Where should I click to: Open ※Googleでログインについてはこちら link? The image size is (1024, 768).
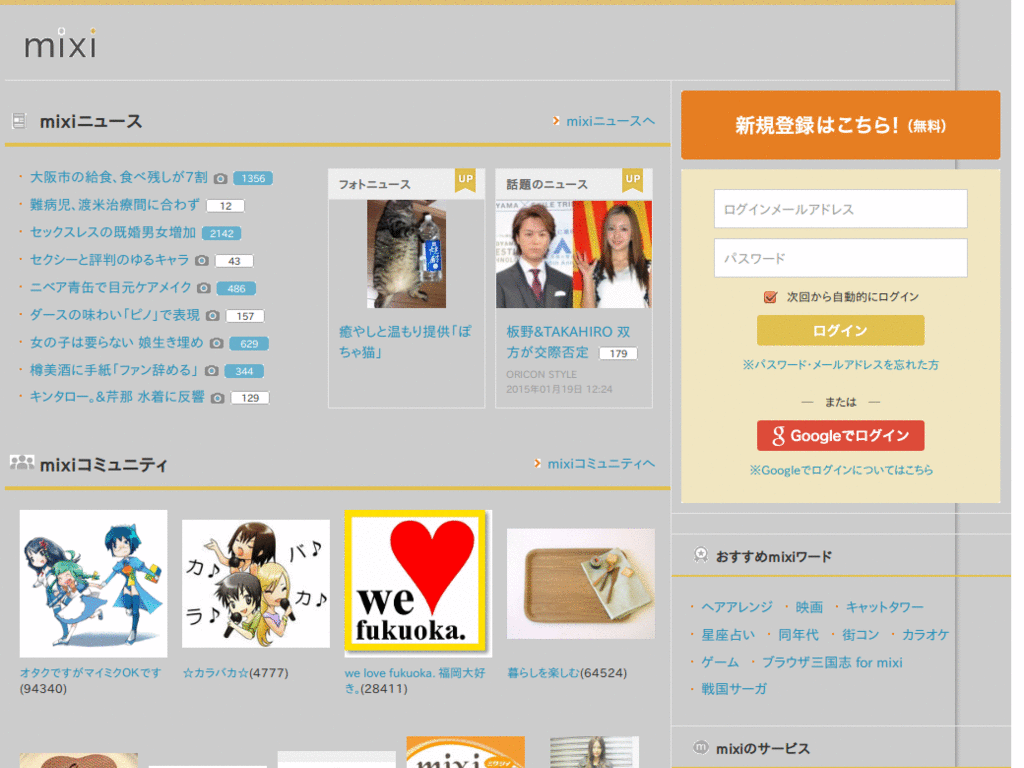(x=840, y=470)
